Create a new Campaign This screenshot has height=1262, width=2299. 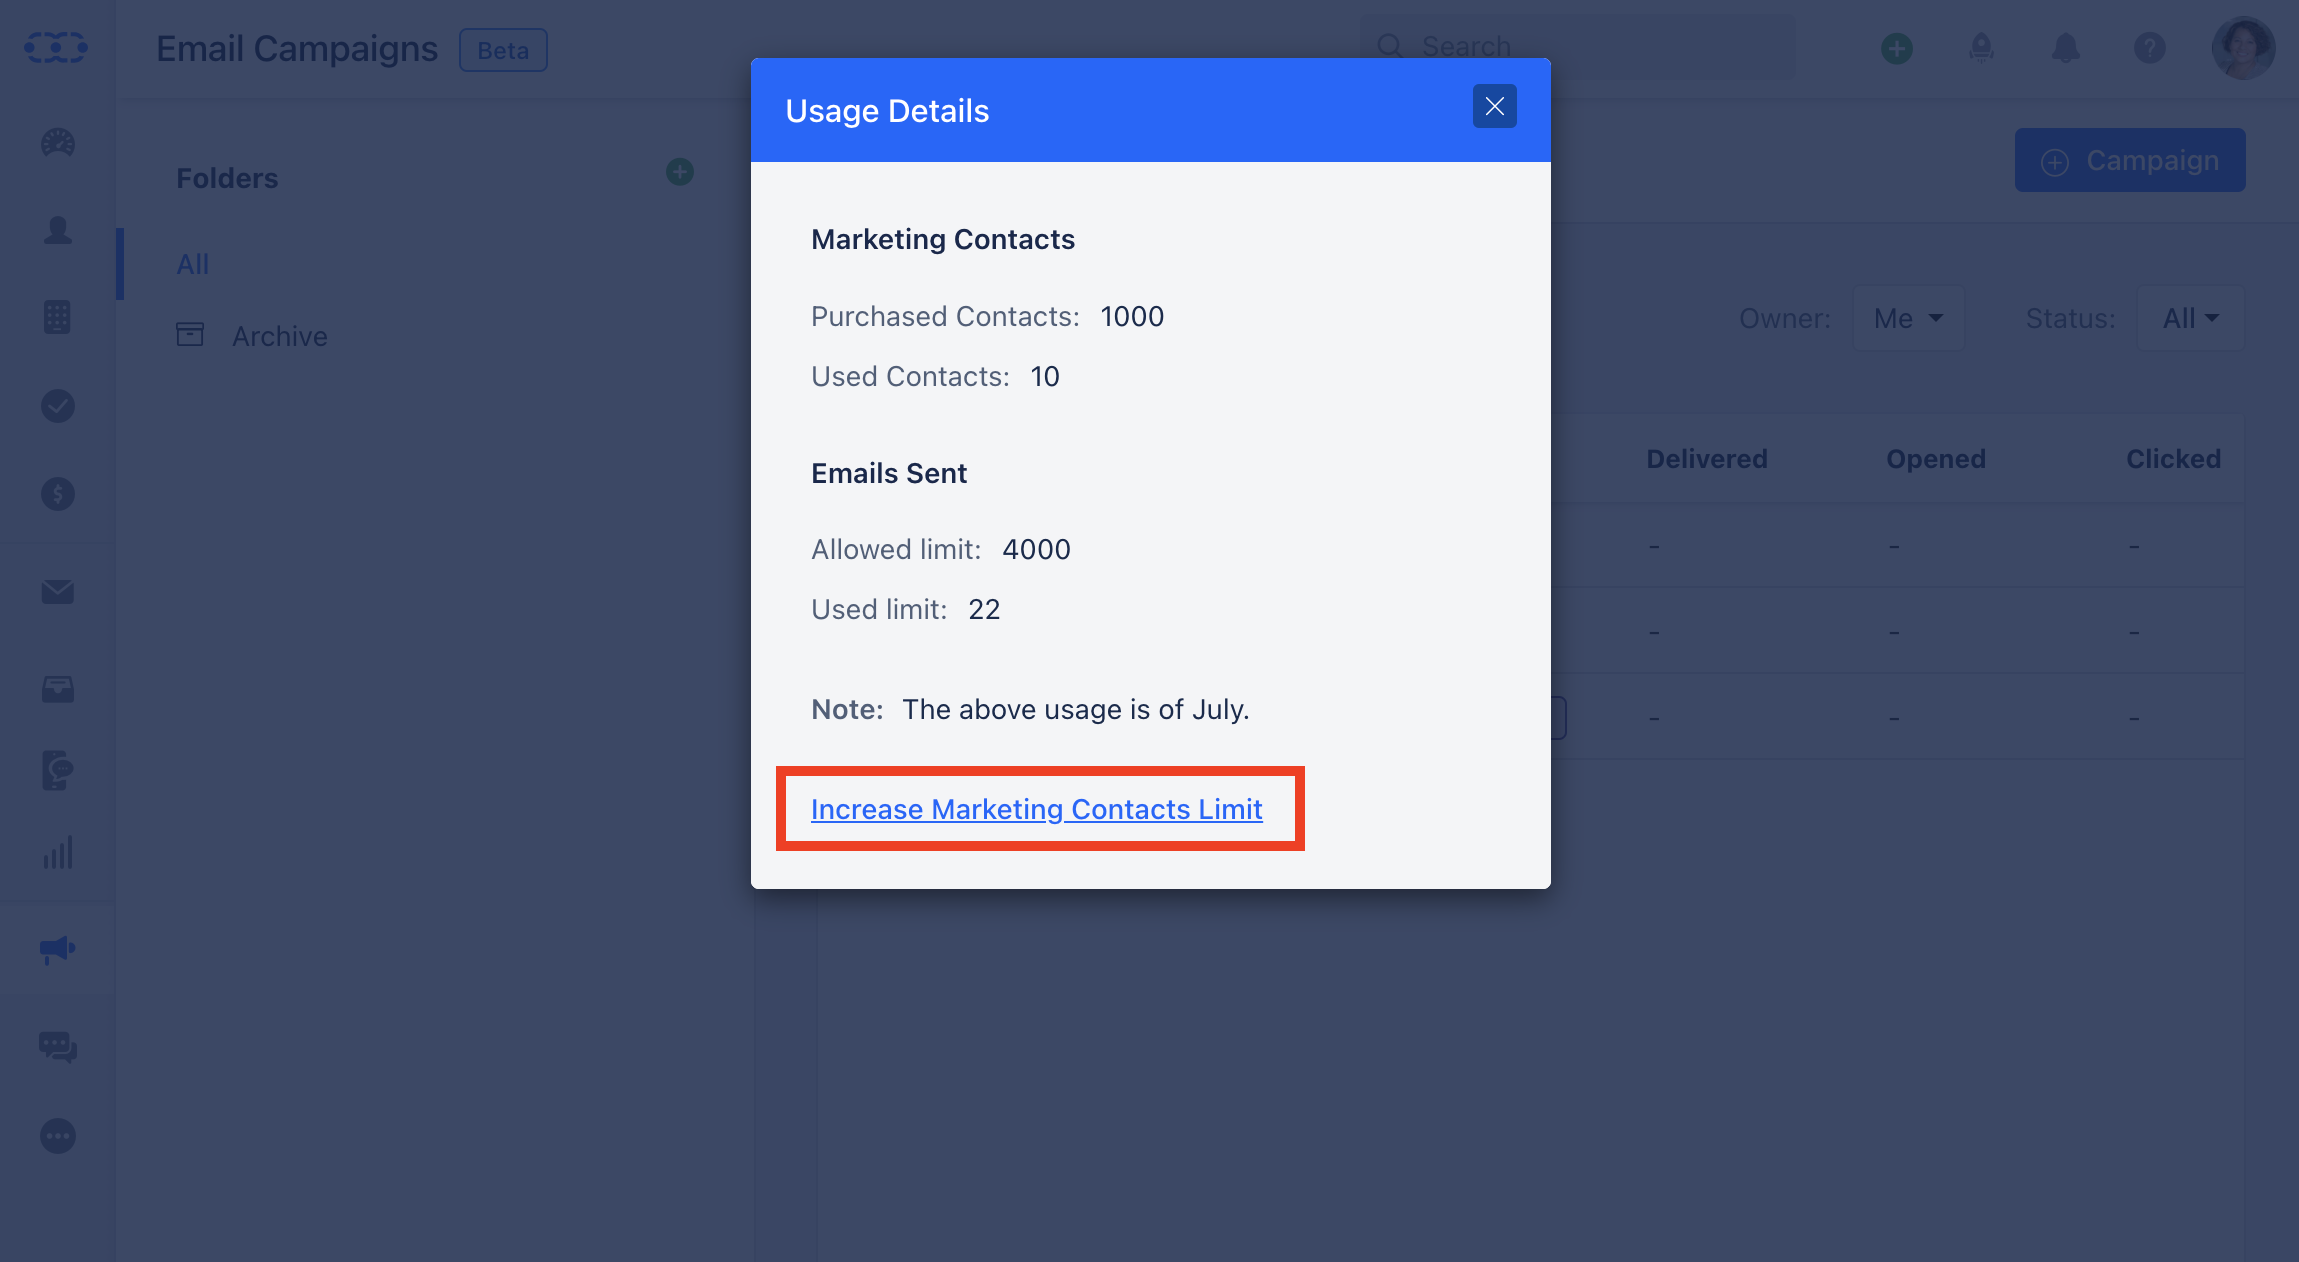pyautogui.click(x=2130, y=160)
